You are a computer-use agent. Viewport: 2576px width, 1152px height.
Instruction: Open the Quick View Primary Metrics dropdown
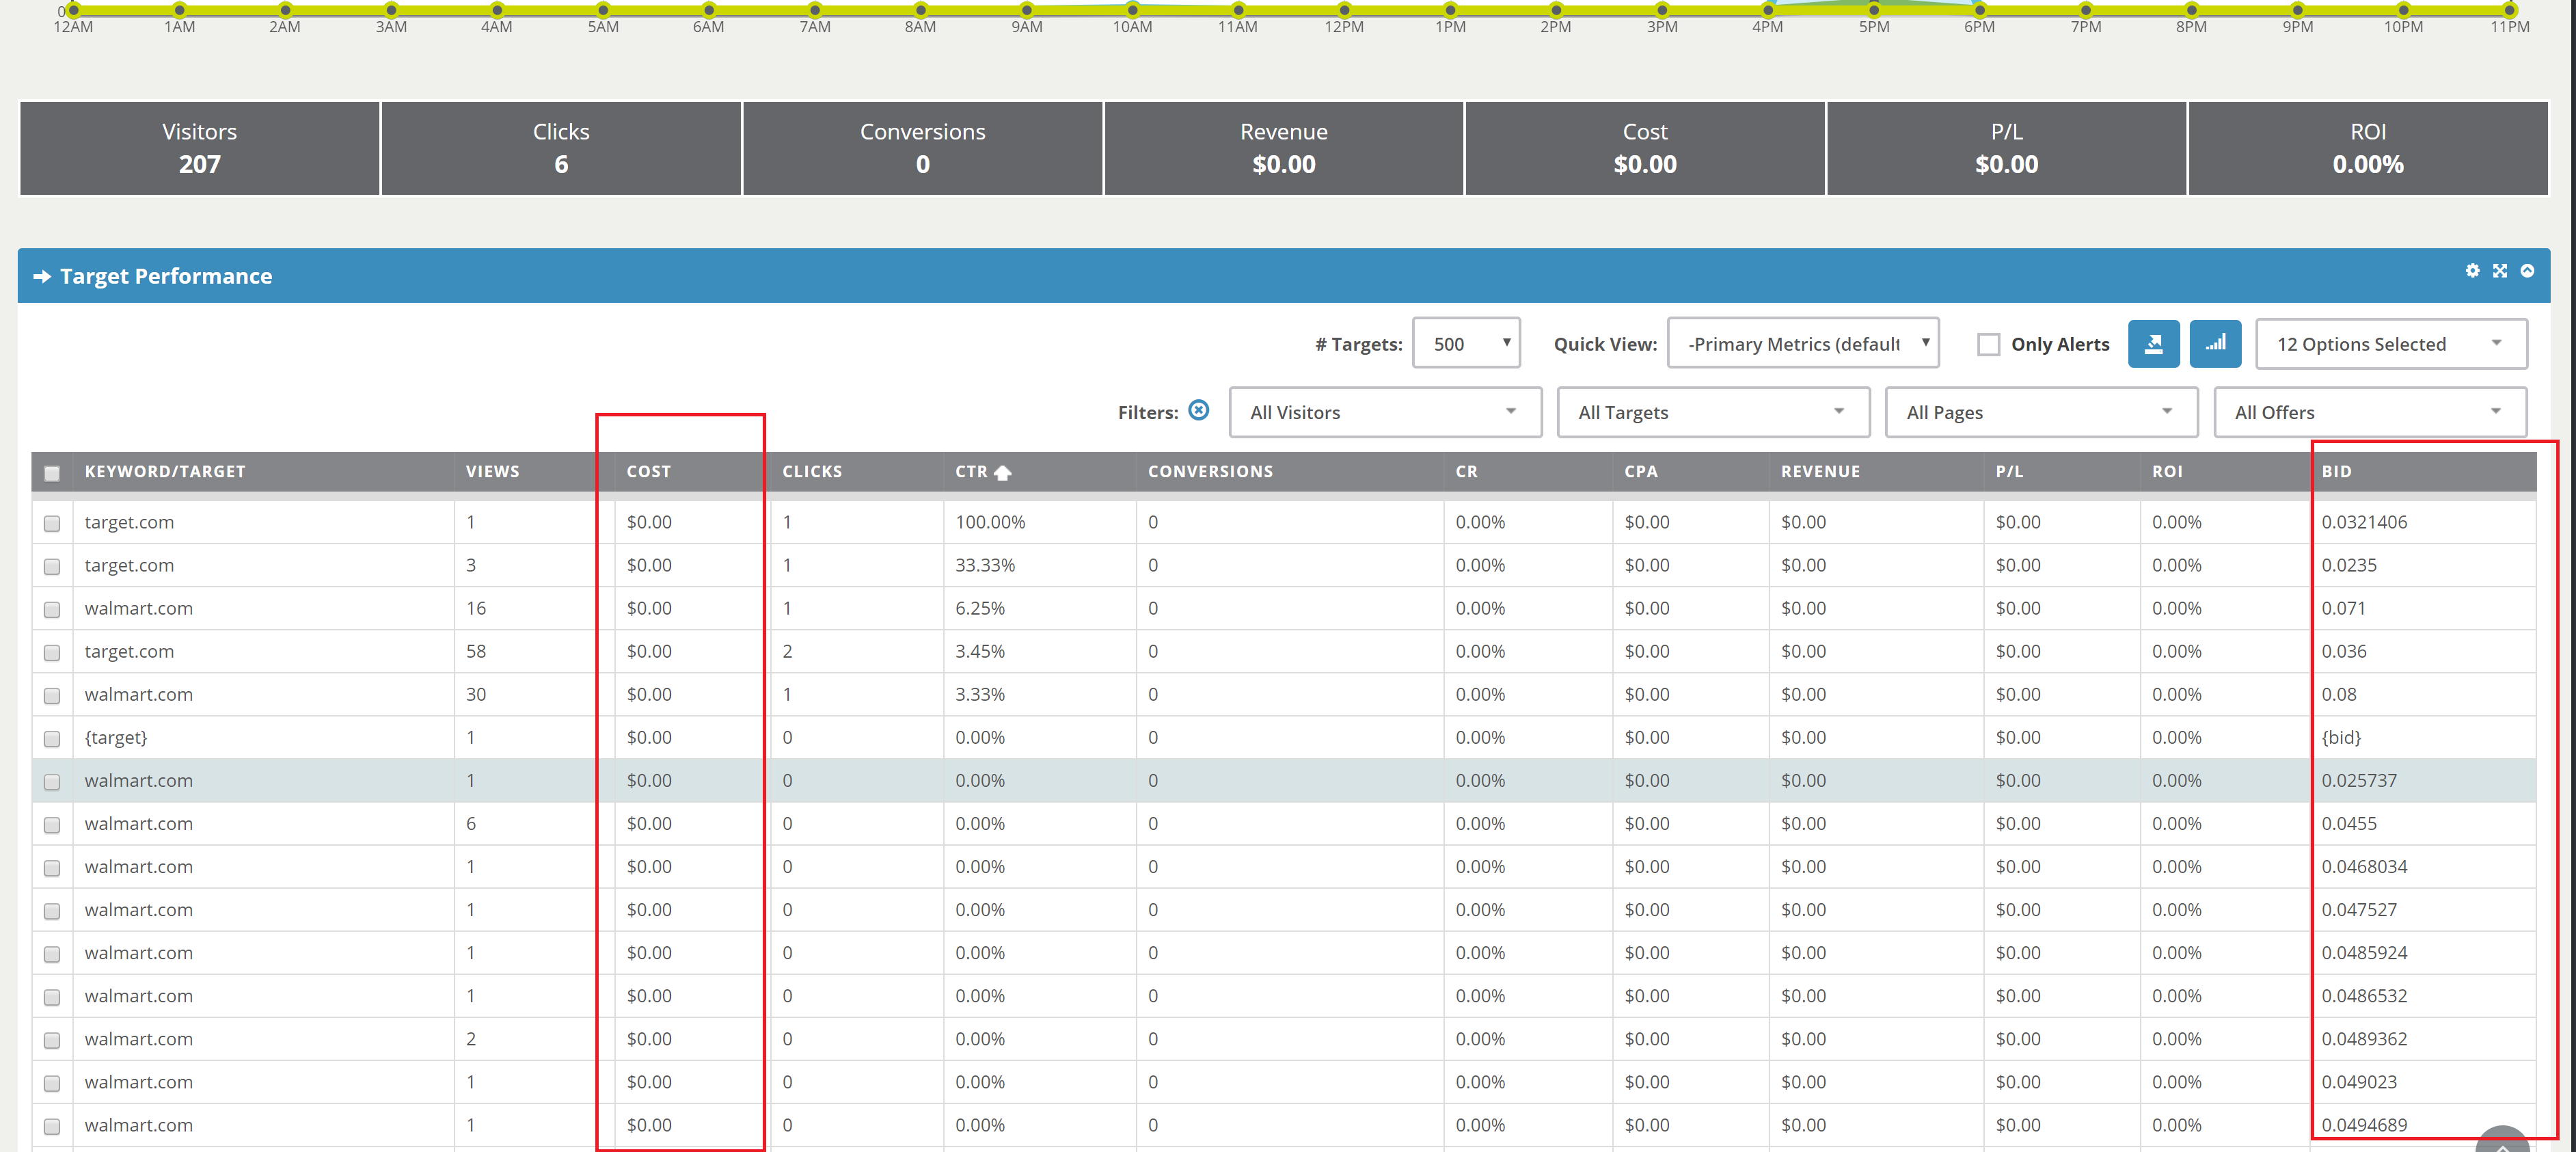[1803, 344]
